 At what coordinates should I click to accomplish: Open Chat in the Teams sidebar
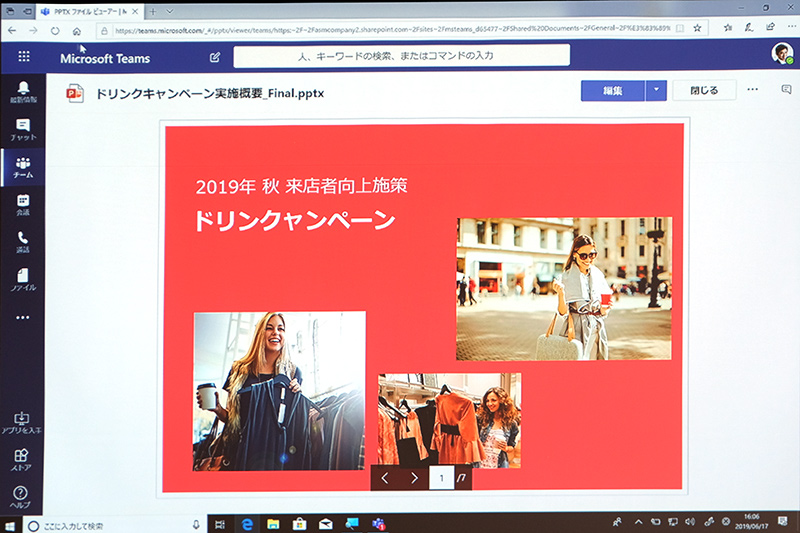(x=23, y=130)
